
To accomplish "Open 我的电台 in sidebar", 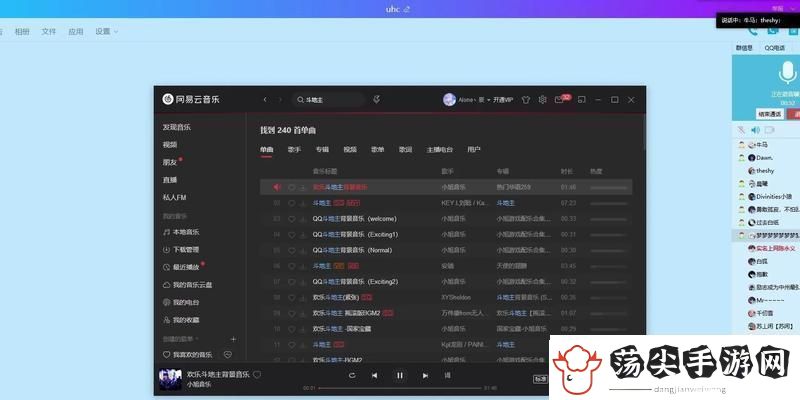I will pyautogui.click(x=181, y=302).
